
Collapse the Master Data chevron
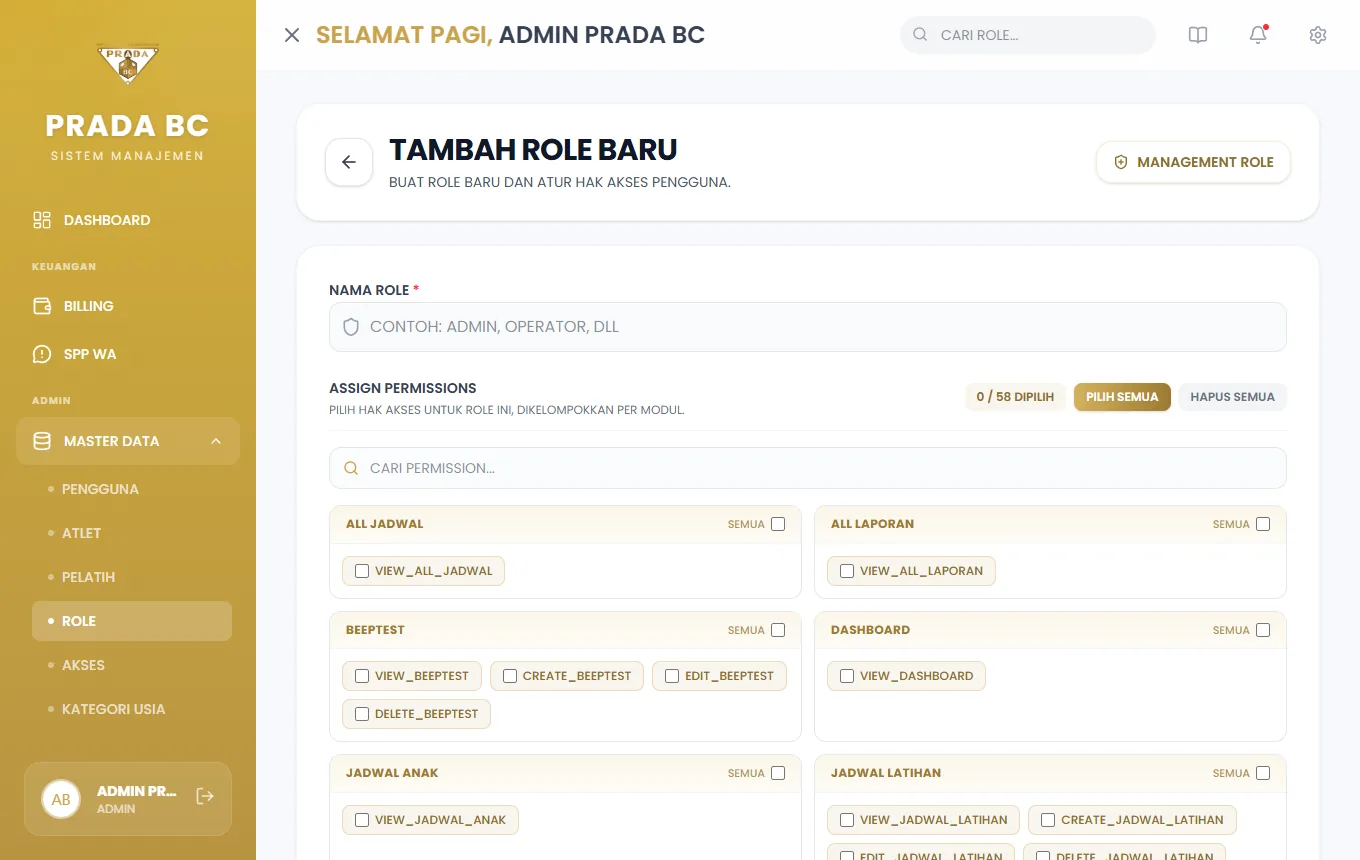(216, 441)
